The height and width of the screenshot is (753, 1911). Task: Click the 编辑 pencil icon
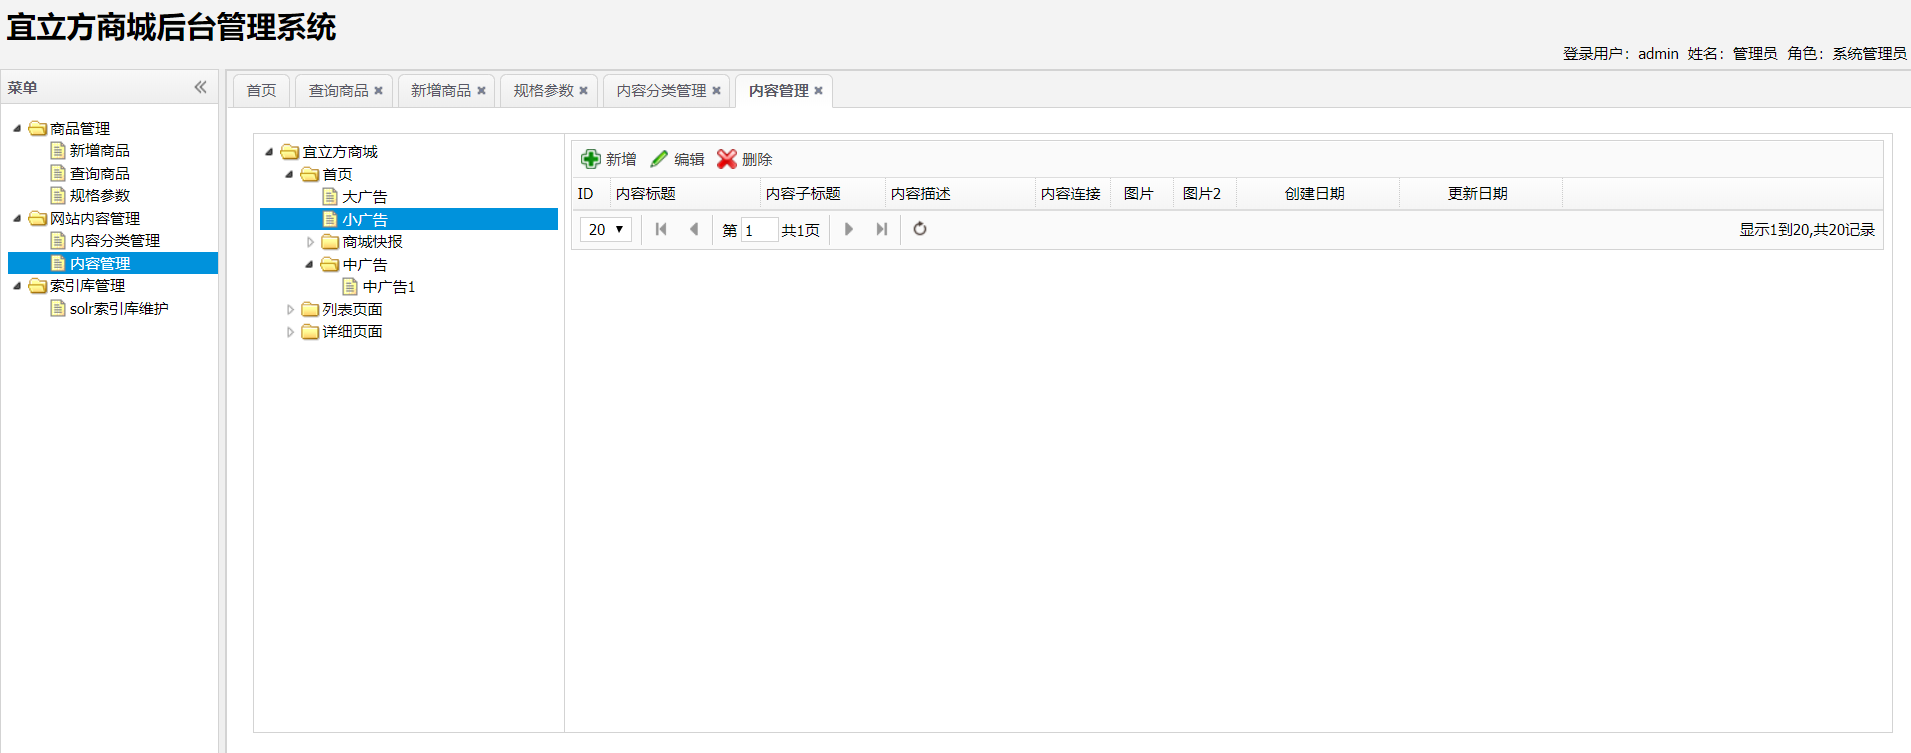(x=659, y=159)
